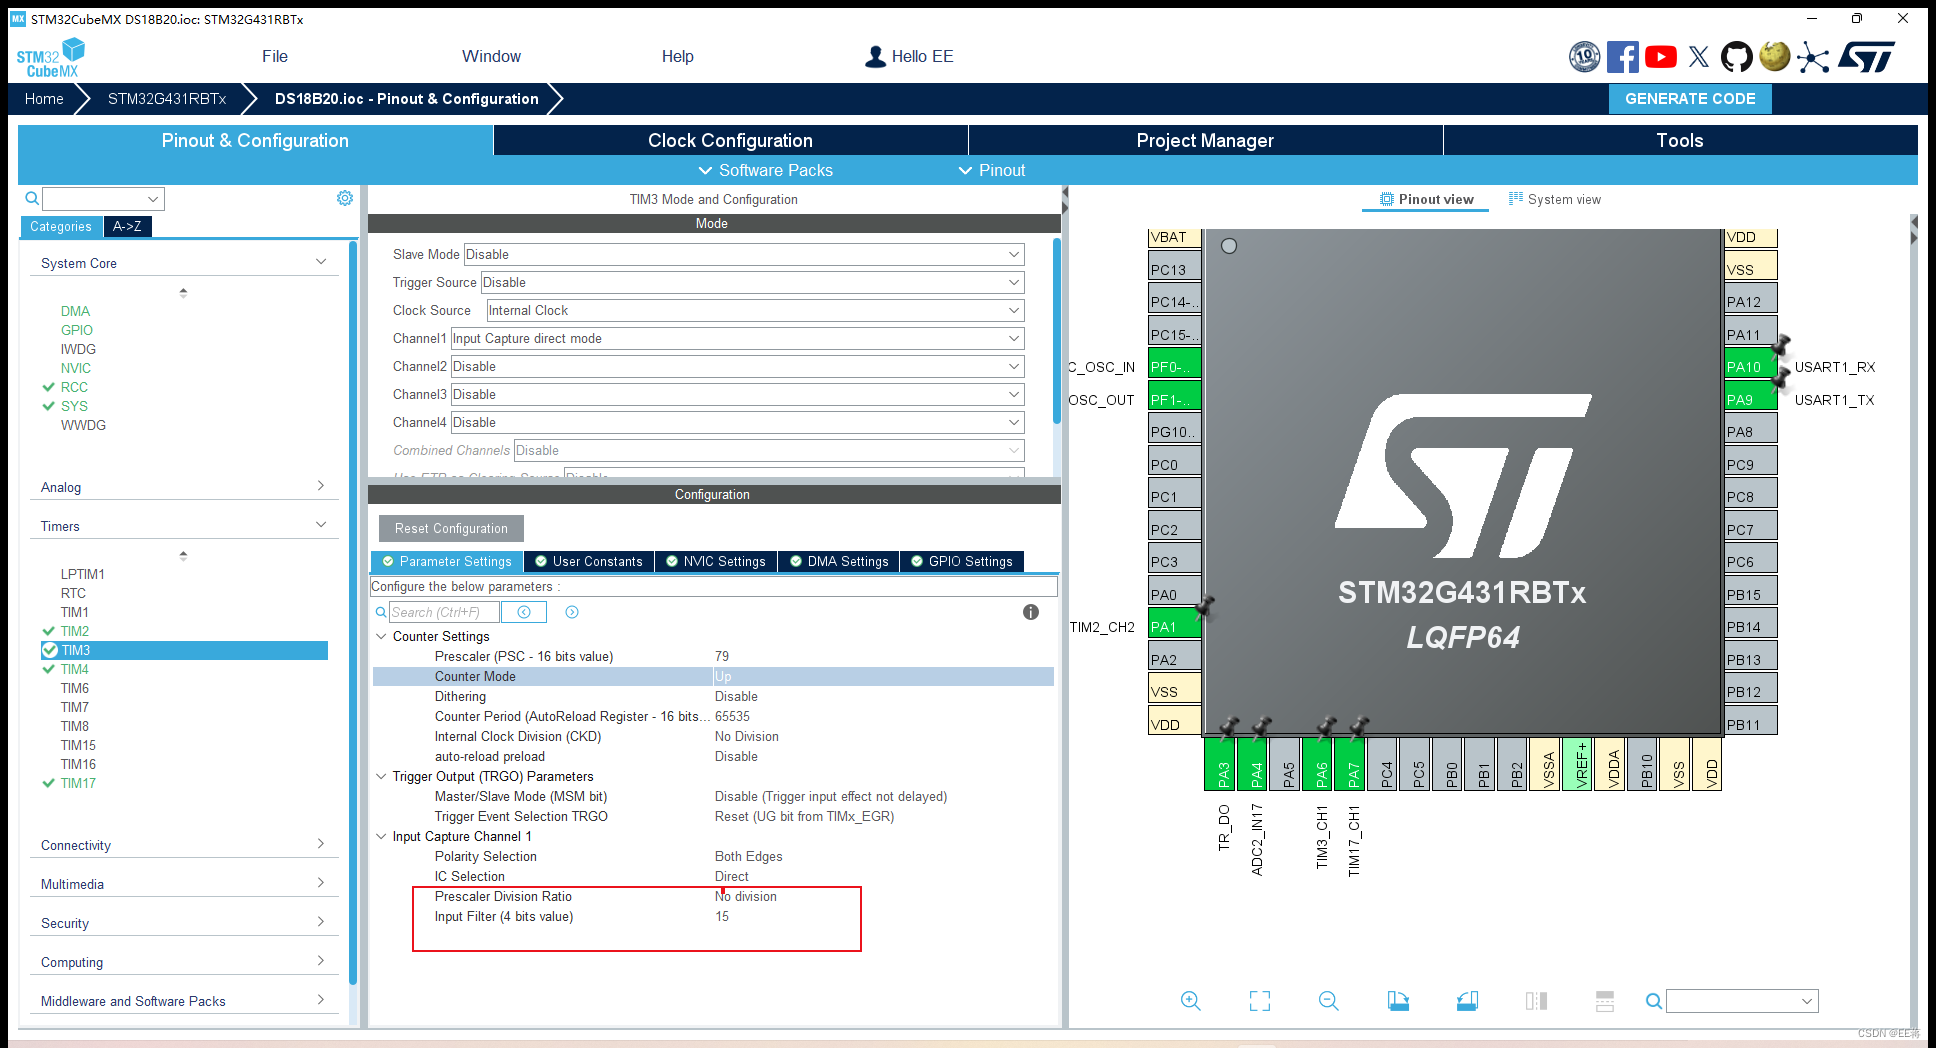Click the parameter info icon
The width and height of the screenshot is (1936, 1048).
(1031, 612)
